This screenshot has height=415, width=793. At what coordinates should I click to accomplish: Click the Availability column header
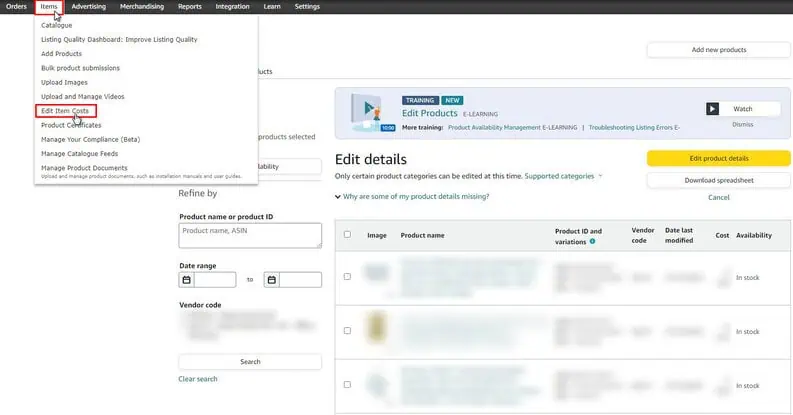tap(754, 236)
